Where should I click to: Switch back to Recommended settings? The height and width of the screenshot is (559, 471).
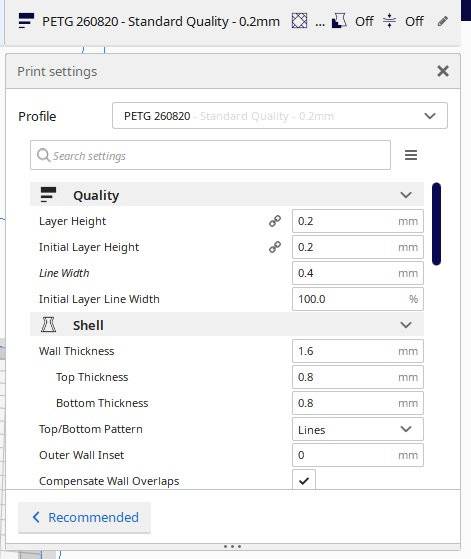[85, 518]
